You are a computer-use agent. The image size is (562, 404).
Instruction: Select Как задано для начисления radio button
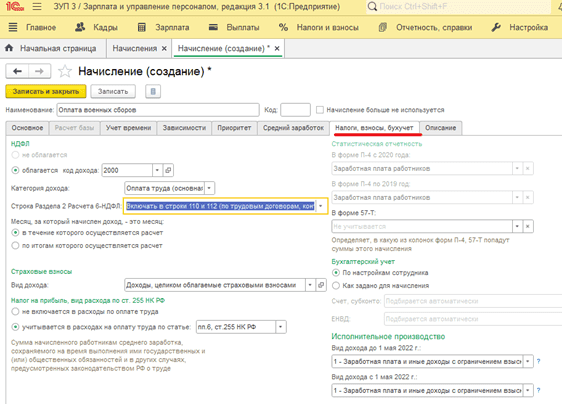coord(336,286)
